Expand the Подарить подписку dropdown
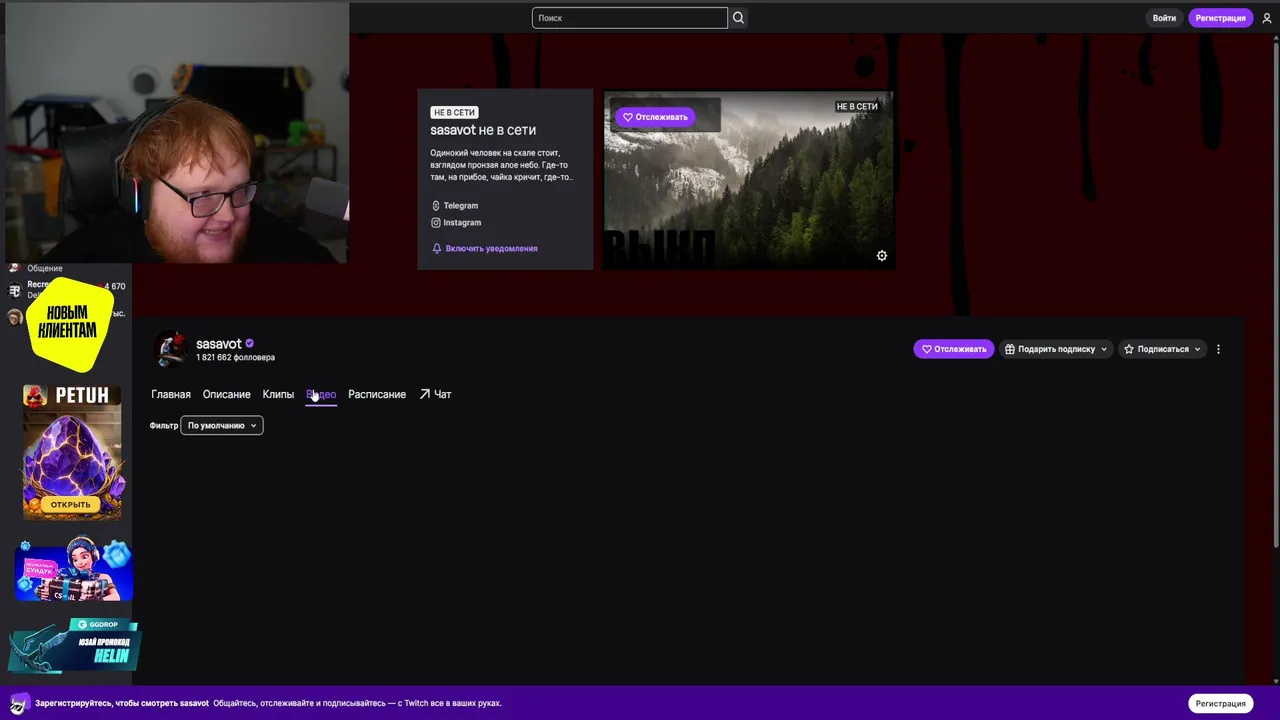 (1057, 349)
